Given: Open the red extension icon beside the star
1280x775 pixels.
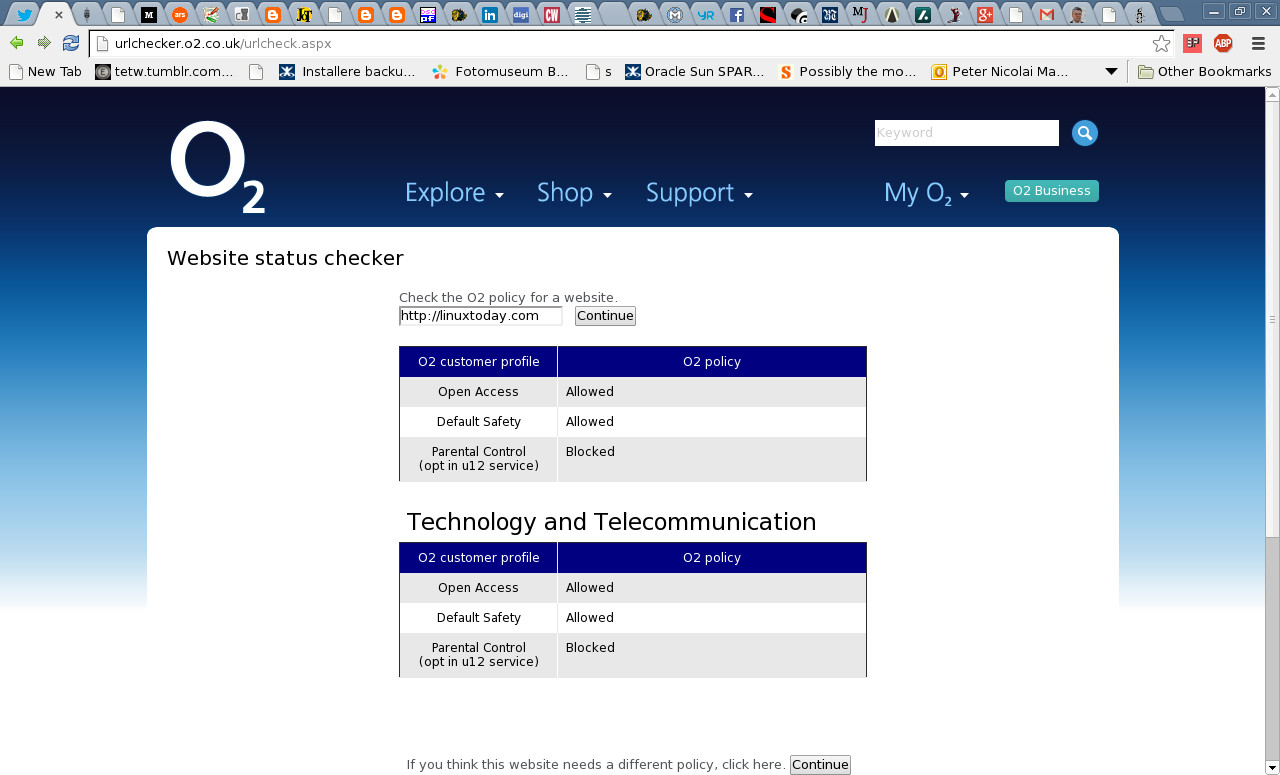Looking at the screenshot, I should [1192, 43].
